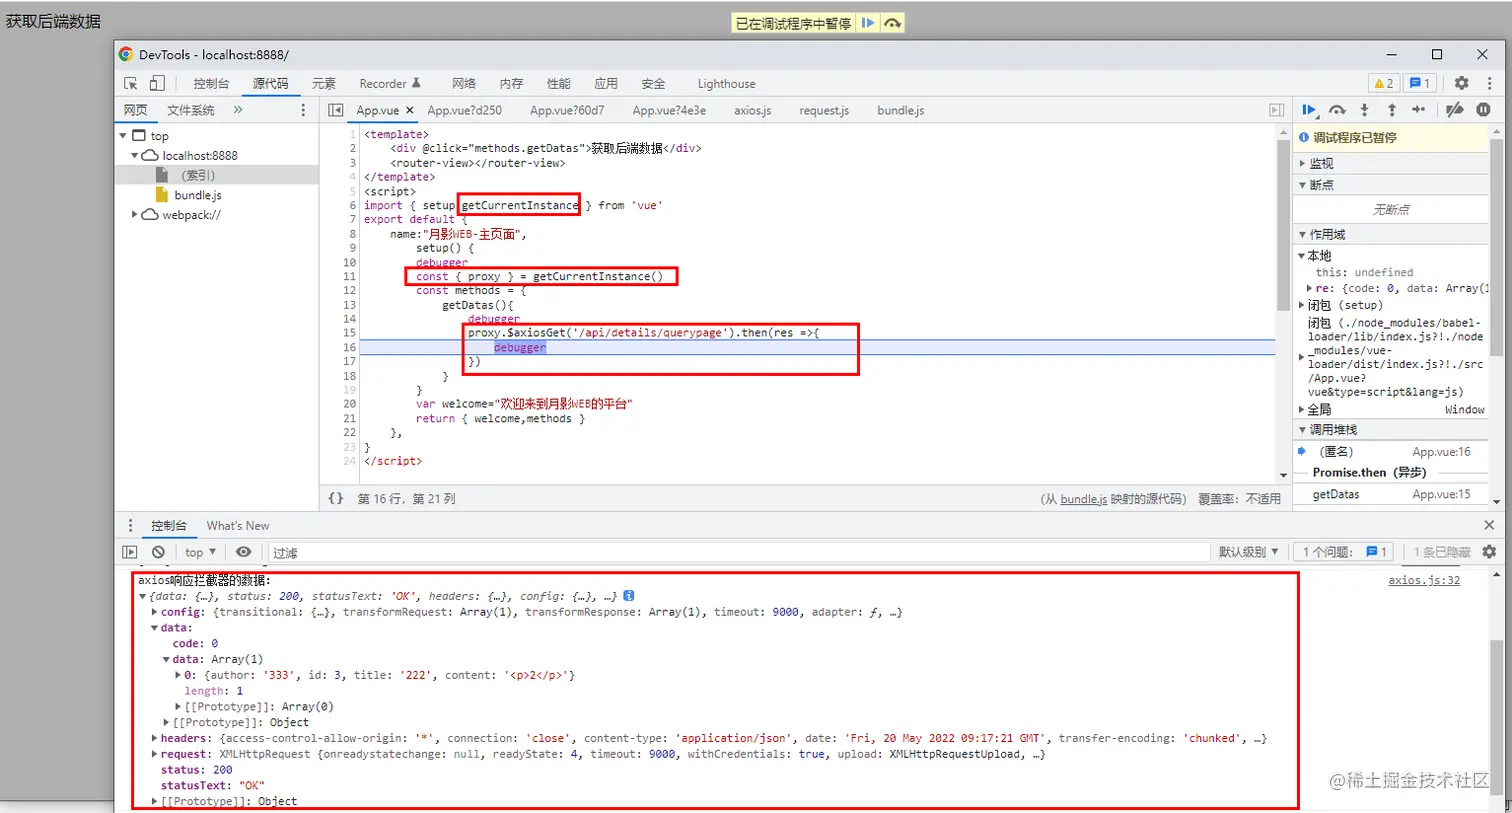Toggle the debugger sidebar pane
The height and width of the screenshot is (813, 1512).
point(1276,110)
